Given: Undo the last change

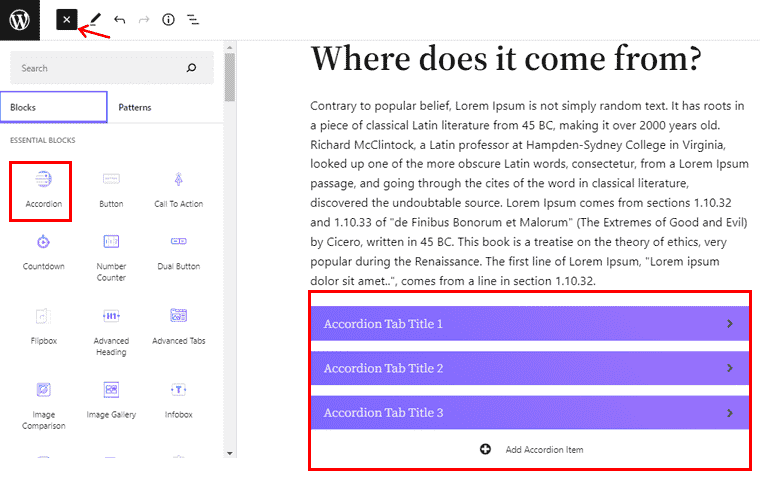Looking at the screenshot, I should click(120, 20).
